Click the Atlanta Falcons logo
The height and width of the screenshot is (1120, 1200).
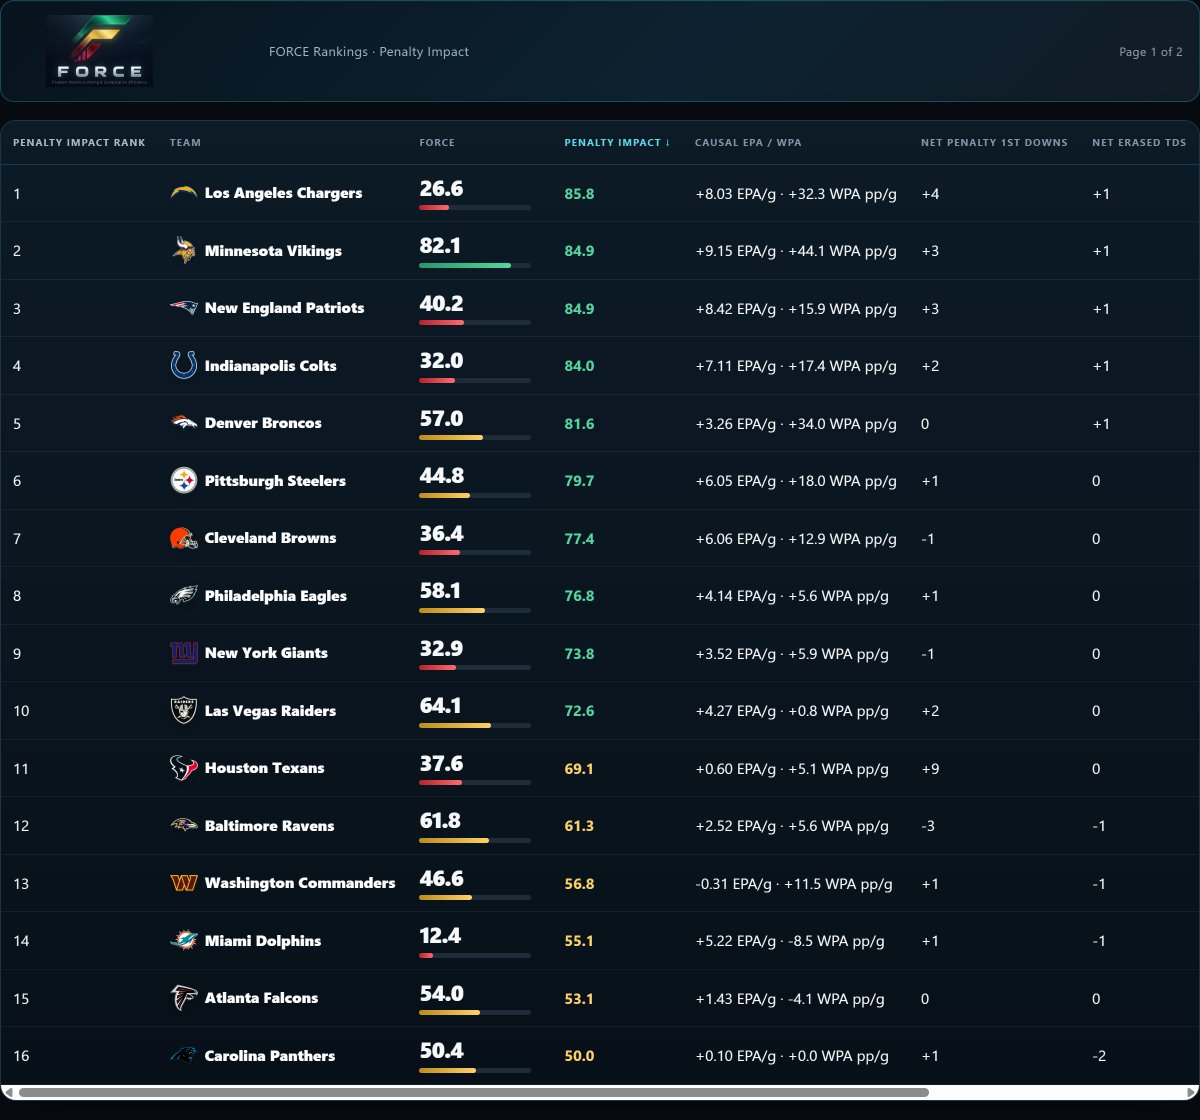point(184,998)
